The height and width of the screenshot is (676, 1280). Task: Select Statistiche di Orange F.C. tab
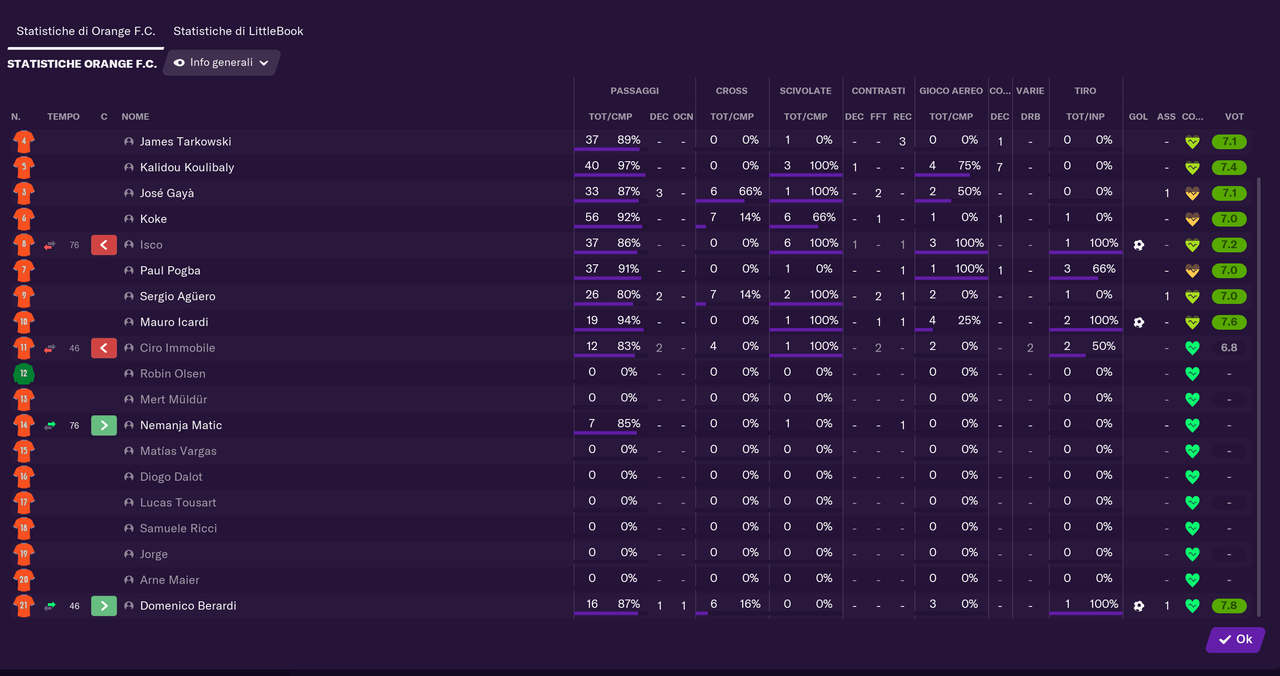86,31
